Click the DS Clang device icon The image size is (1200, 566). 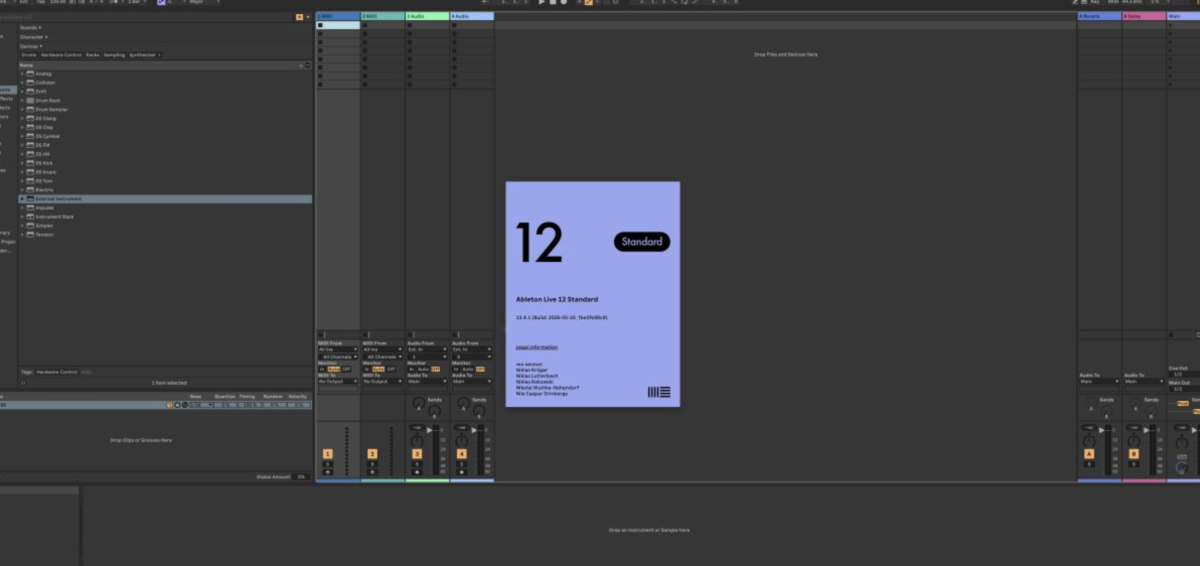[x=30, y=118]
